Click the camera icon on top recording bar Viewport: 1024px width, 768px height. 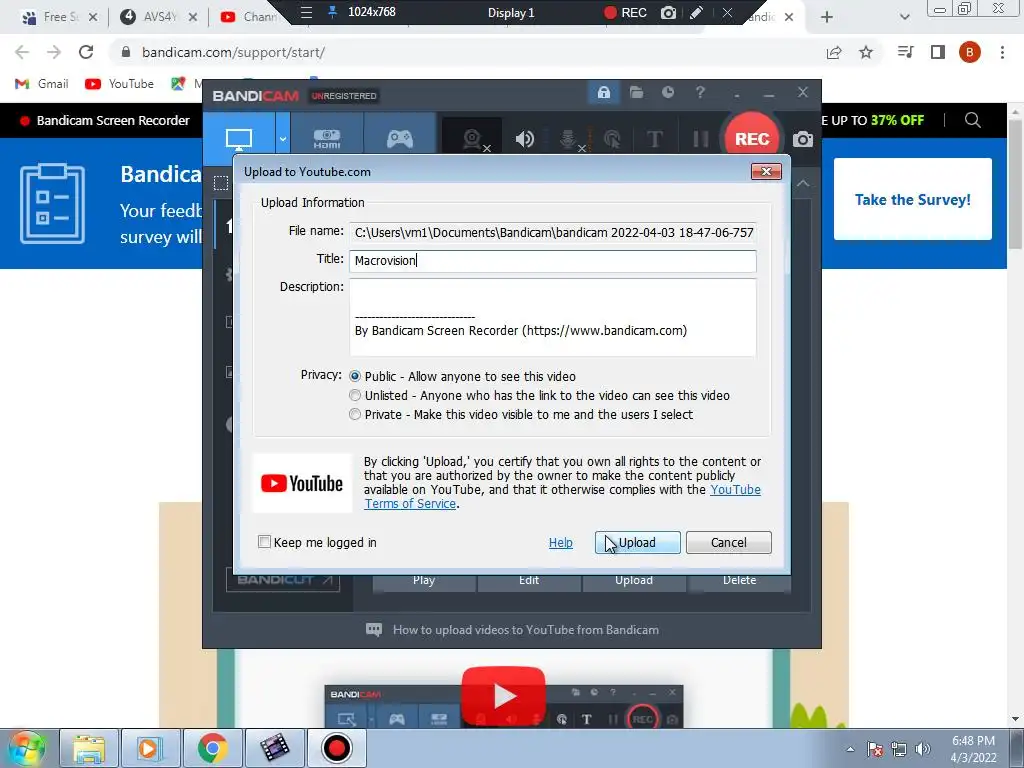click(x=668, y=12)
